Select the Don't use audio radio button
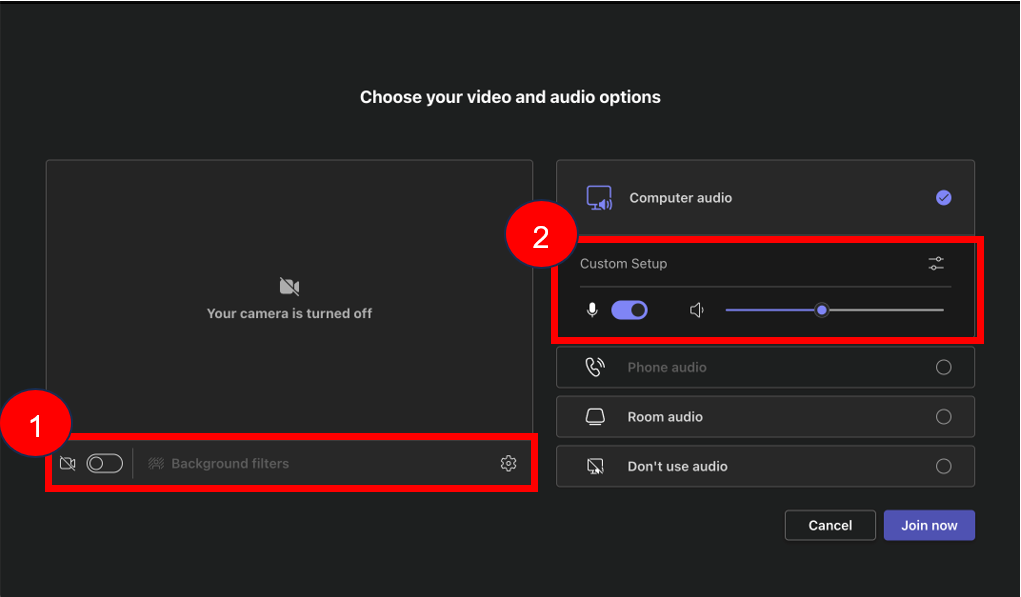 [944, 466]
